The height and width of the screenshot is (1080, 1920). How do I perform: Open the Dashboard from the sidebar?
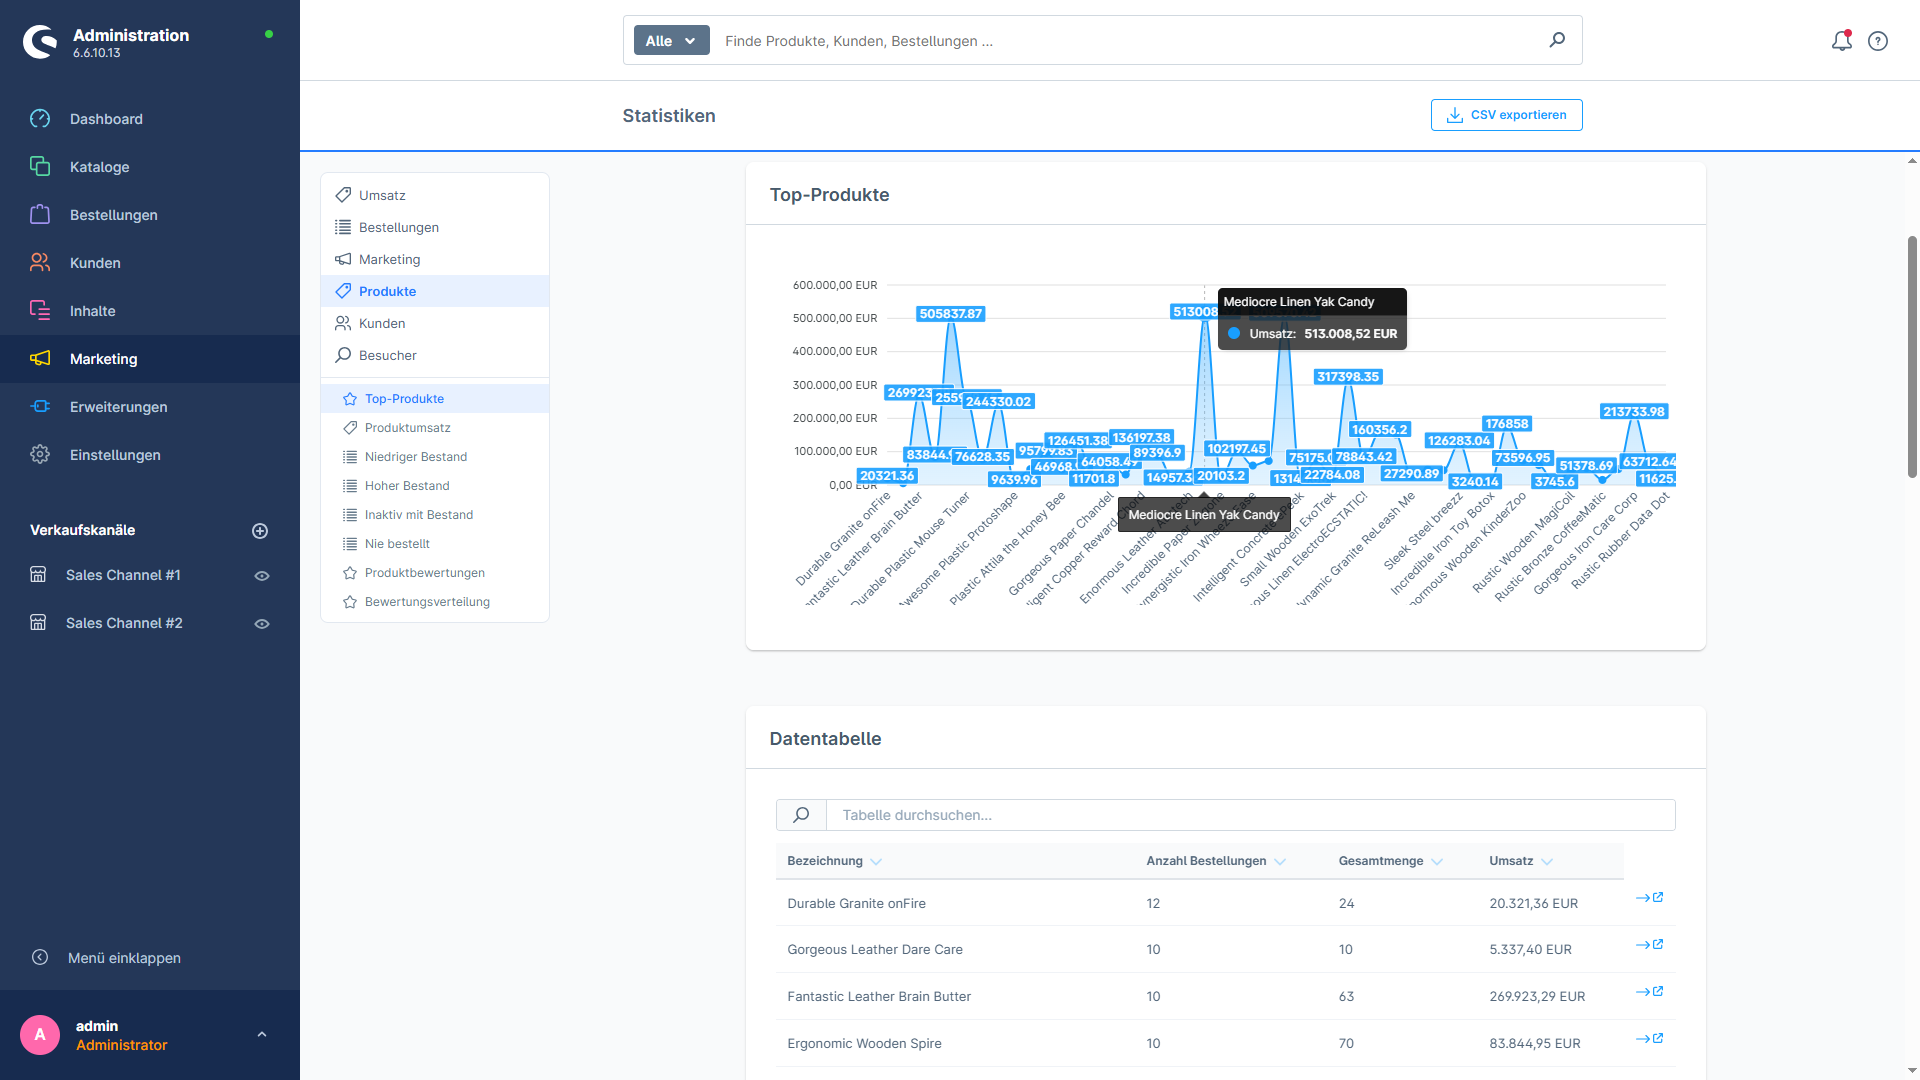pyautogui.click(x=104, y=118)
